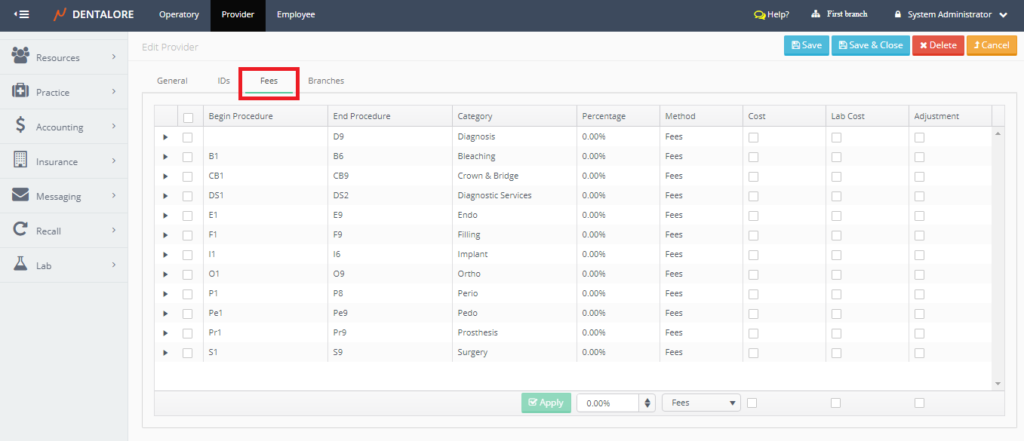Screen dimensions: 1024x441
Task: Click the Lab flask icon
Action: 20,265
